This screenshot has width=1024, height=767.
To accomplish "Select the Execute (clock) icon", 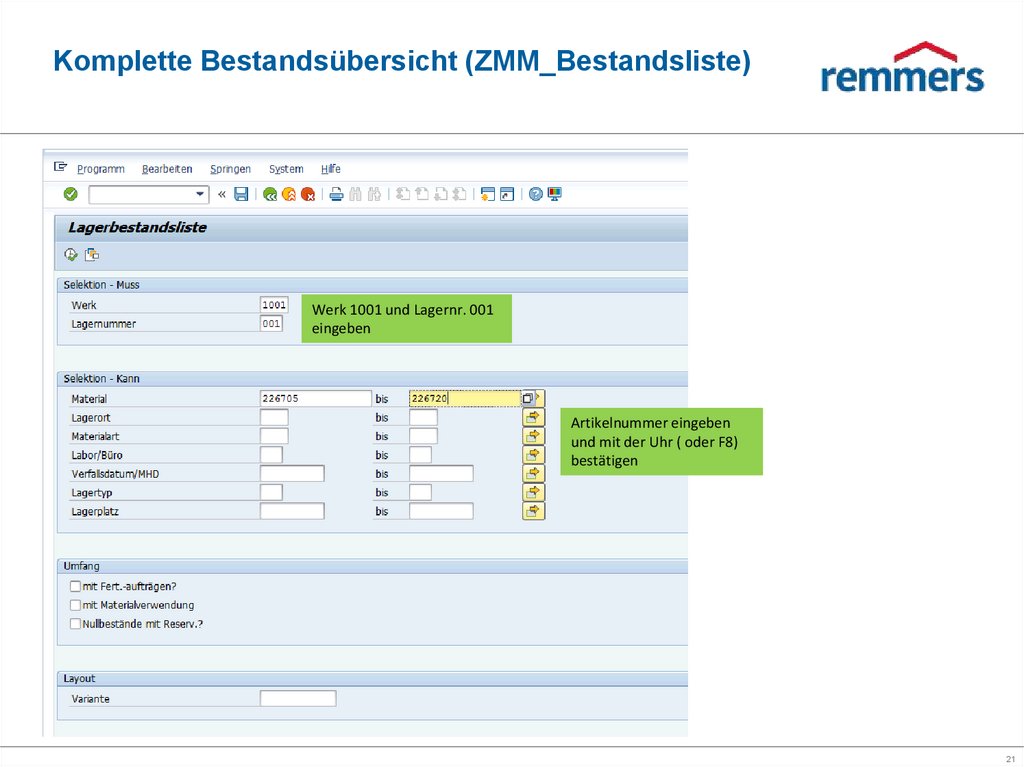I will (x=70, y=254).
